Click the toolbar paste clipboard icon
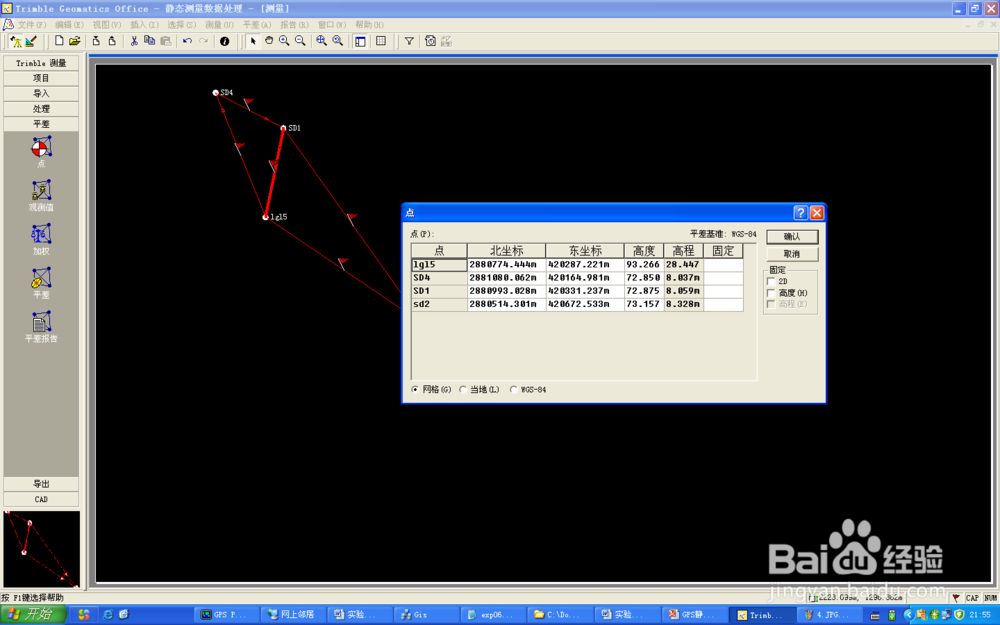This screenshot has height=625, width=1000. tap(166, 41)
